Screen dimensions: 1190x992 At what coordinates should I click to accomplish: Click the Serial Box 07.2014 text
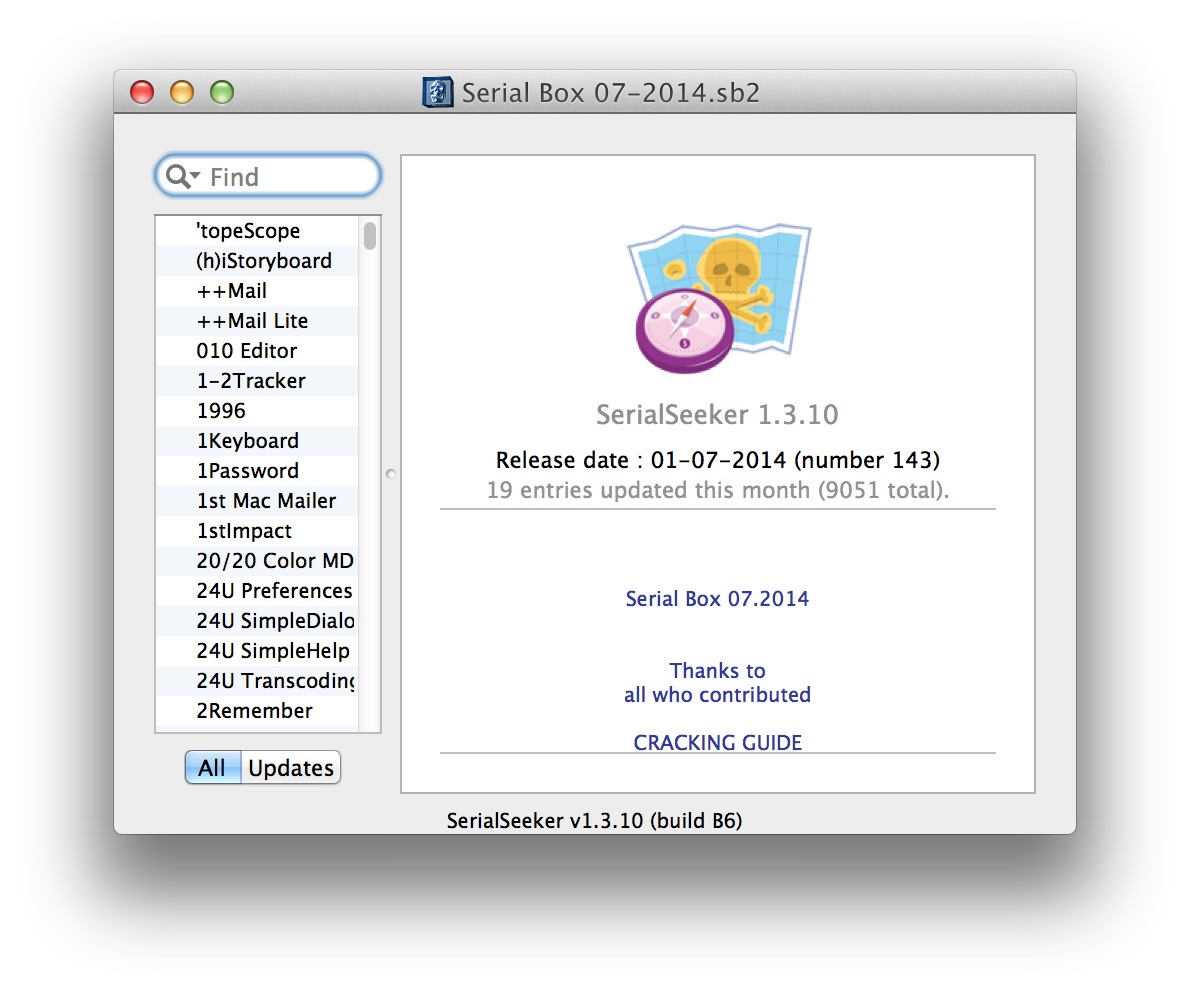pyautogui.click(x=717, y=599)
